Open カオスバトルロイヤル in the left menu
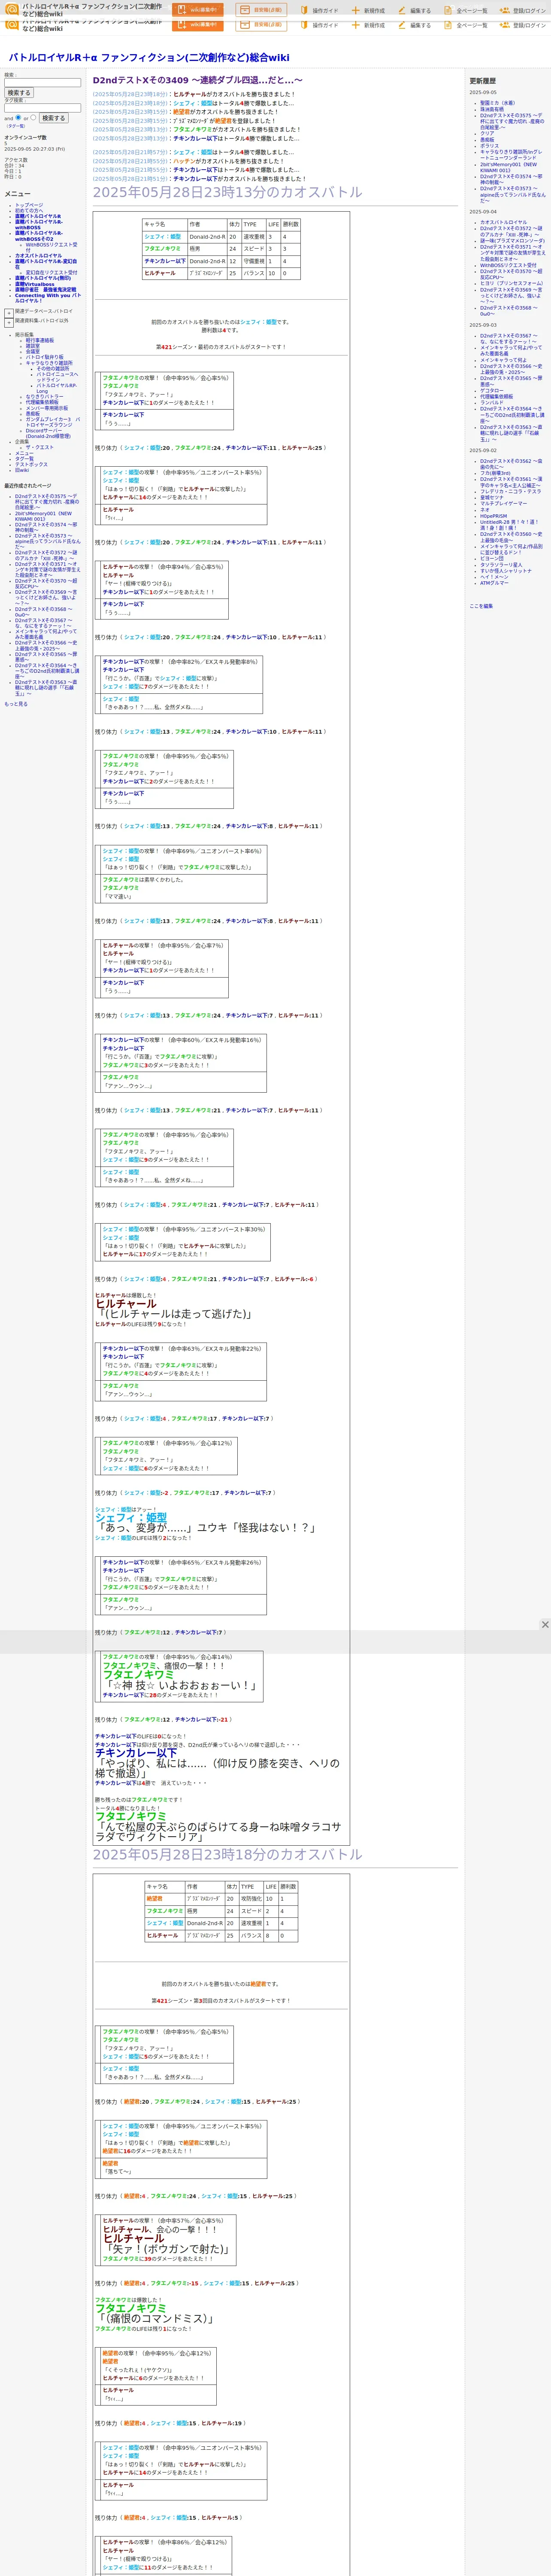The height and width of the screenshot is (2576, 551). coord(38,255)
